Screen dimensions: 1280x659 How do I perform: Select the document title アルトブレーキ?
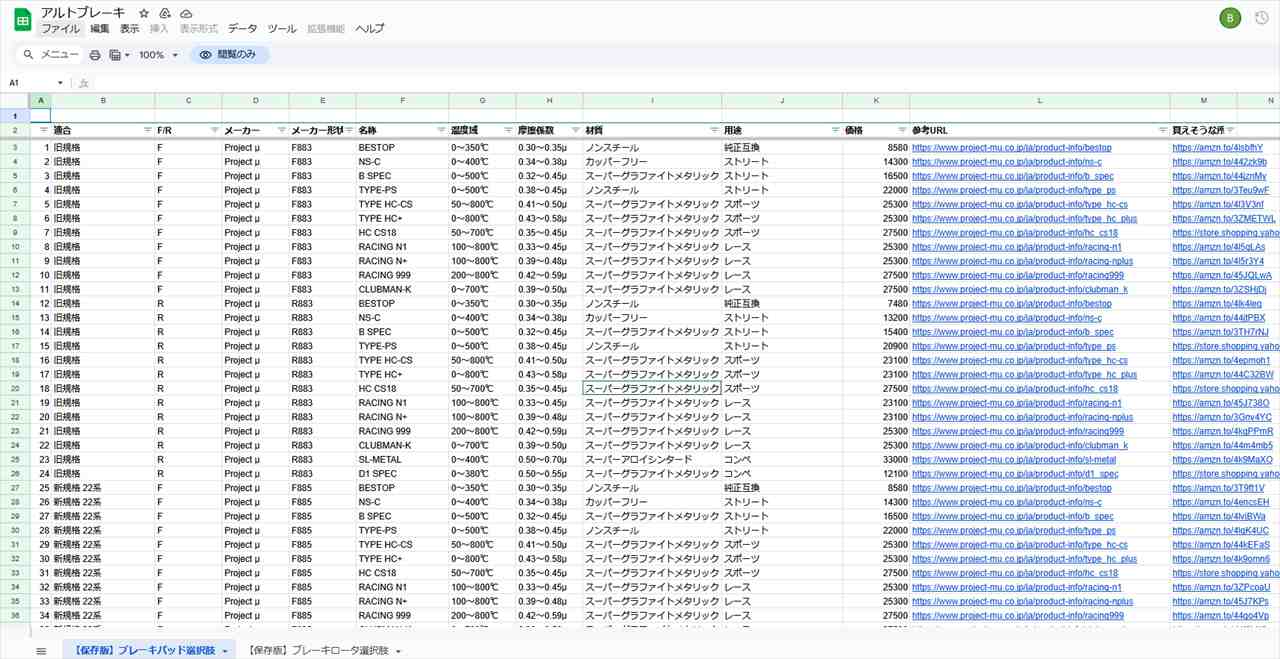coord(84,12)
